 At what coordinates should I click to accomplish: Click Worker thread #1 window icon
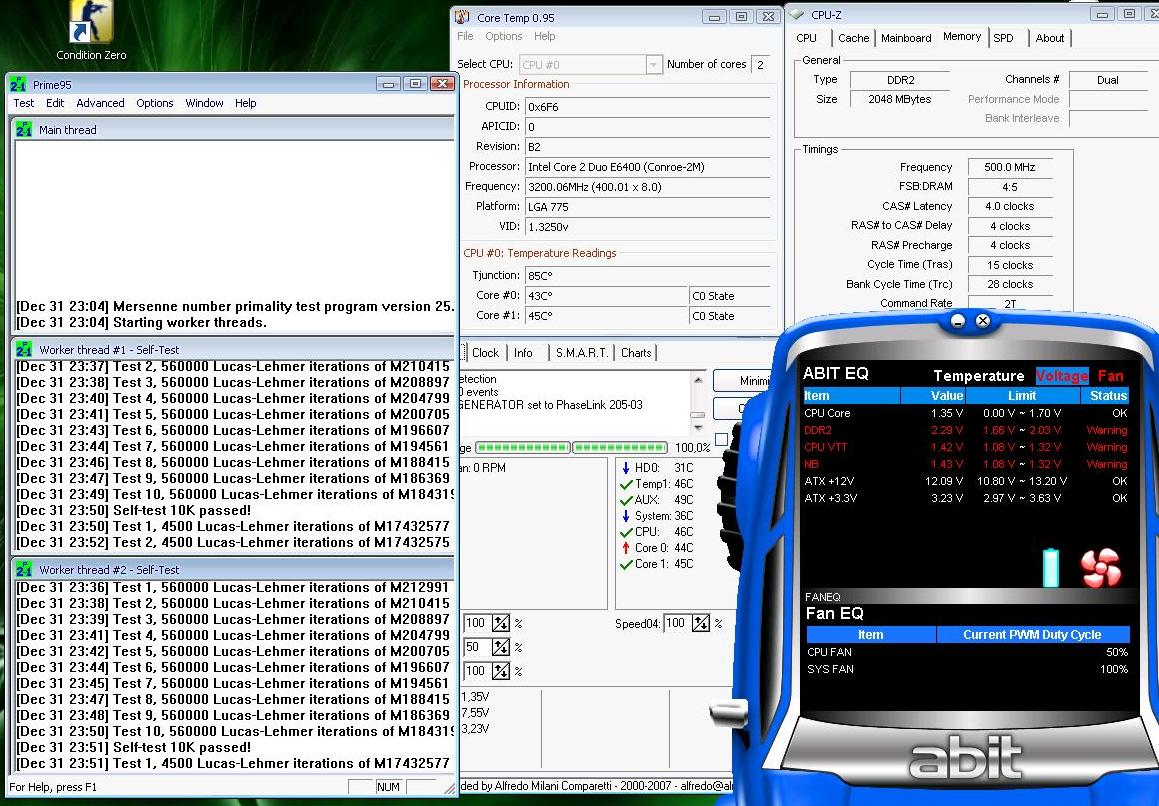point(24,349)
